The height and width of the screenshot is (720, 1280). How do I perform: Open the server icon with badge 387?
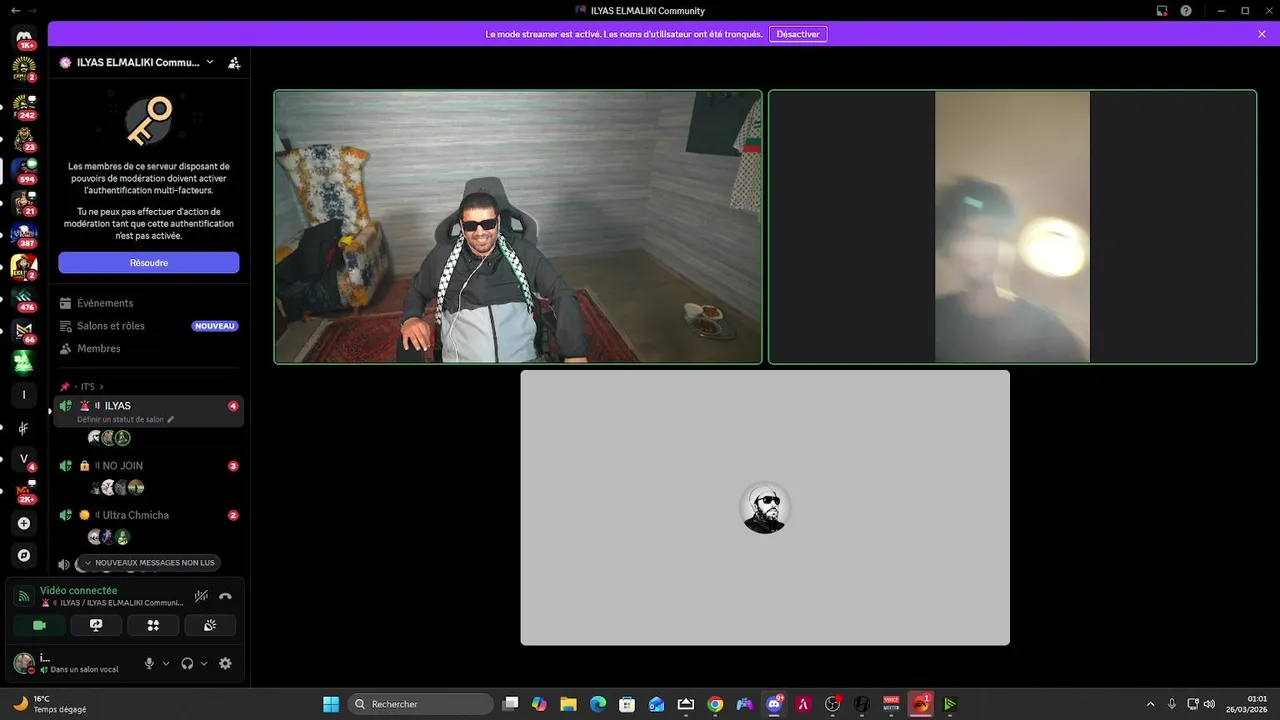[24, 234]
